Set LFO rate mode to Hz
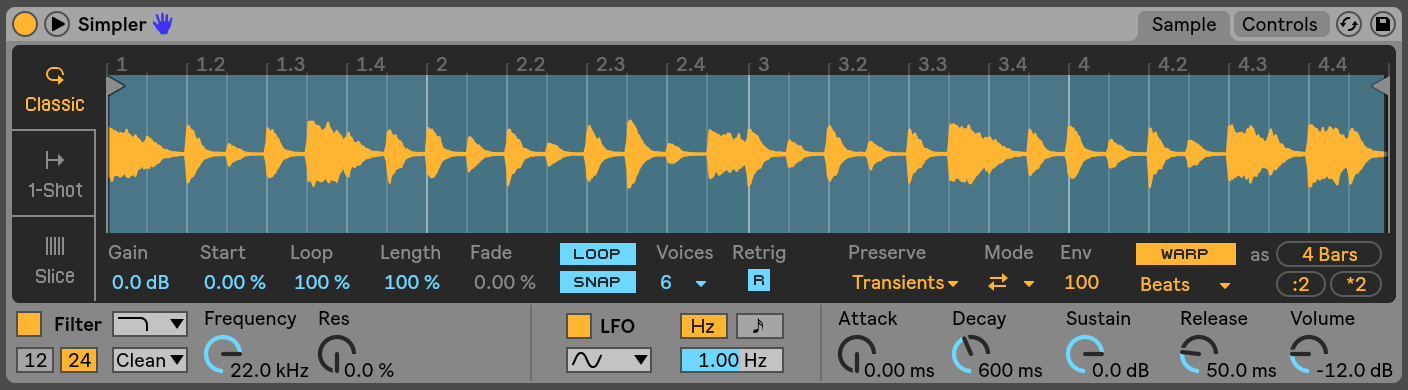The image size is (1408, 390). tap(704, 326)
